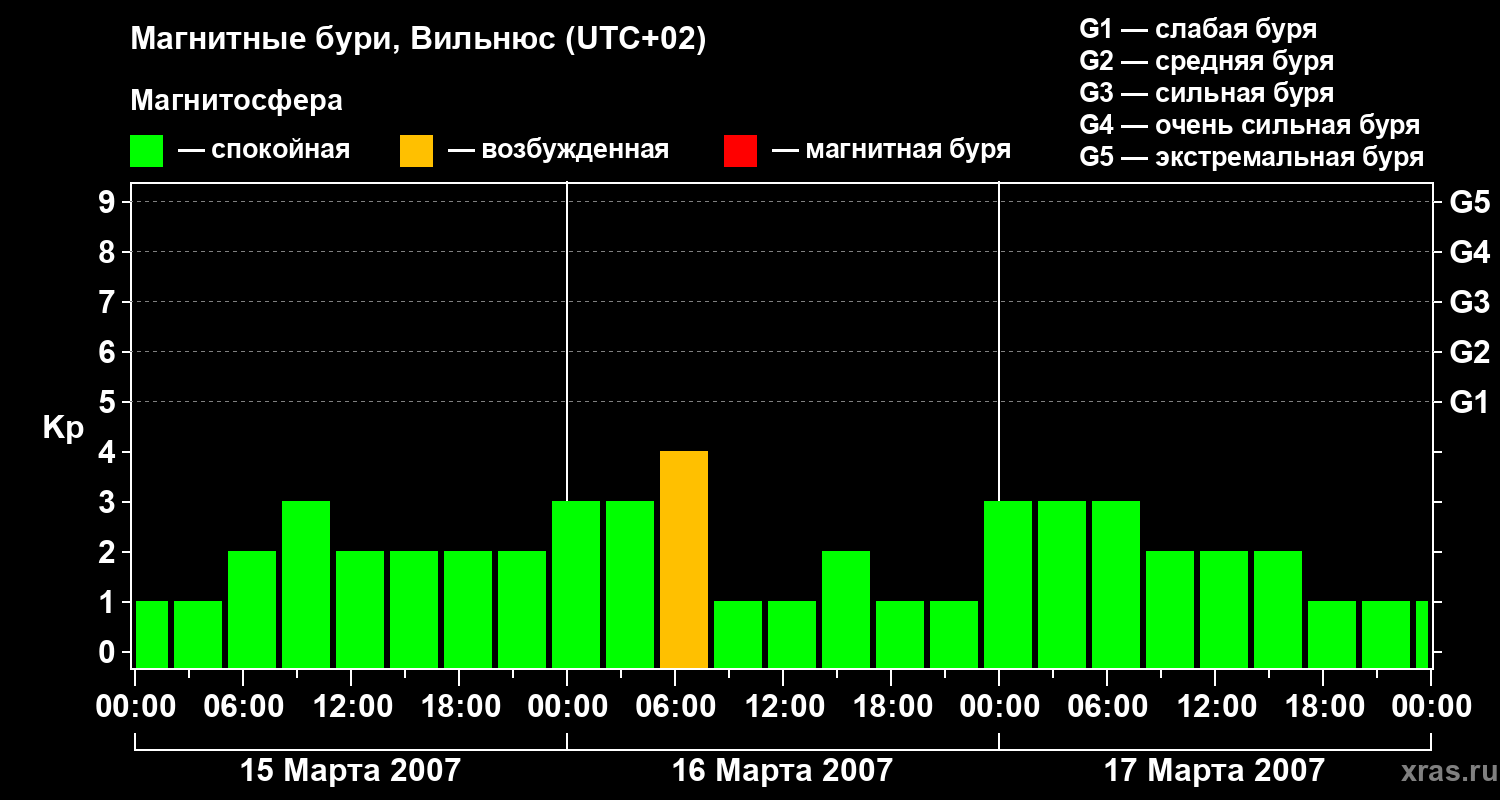Click the '00:00' tick label starting 17 March
Viewport: 1500px width, 800px height.
[x=999, y=707]
